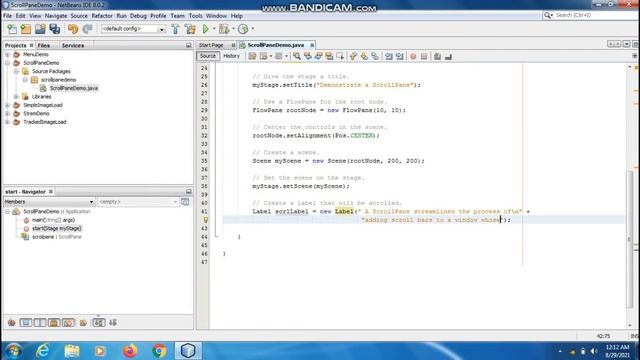Click the Windows Start button

click(x=13, y=351)
